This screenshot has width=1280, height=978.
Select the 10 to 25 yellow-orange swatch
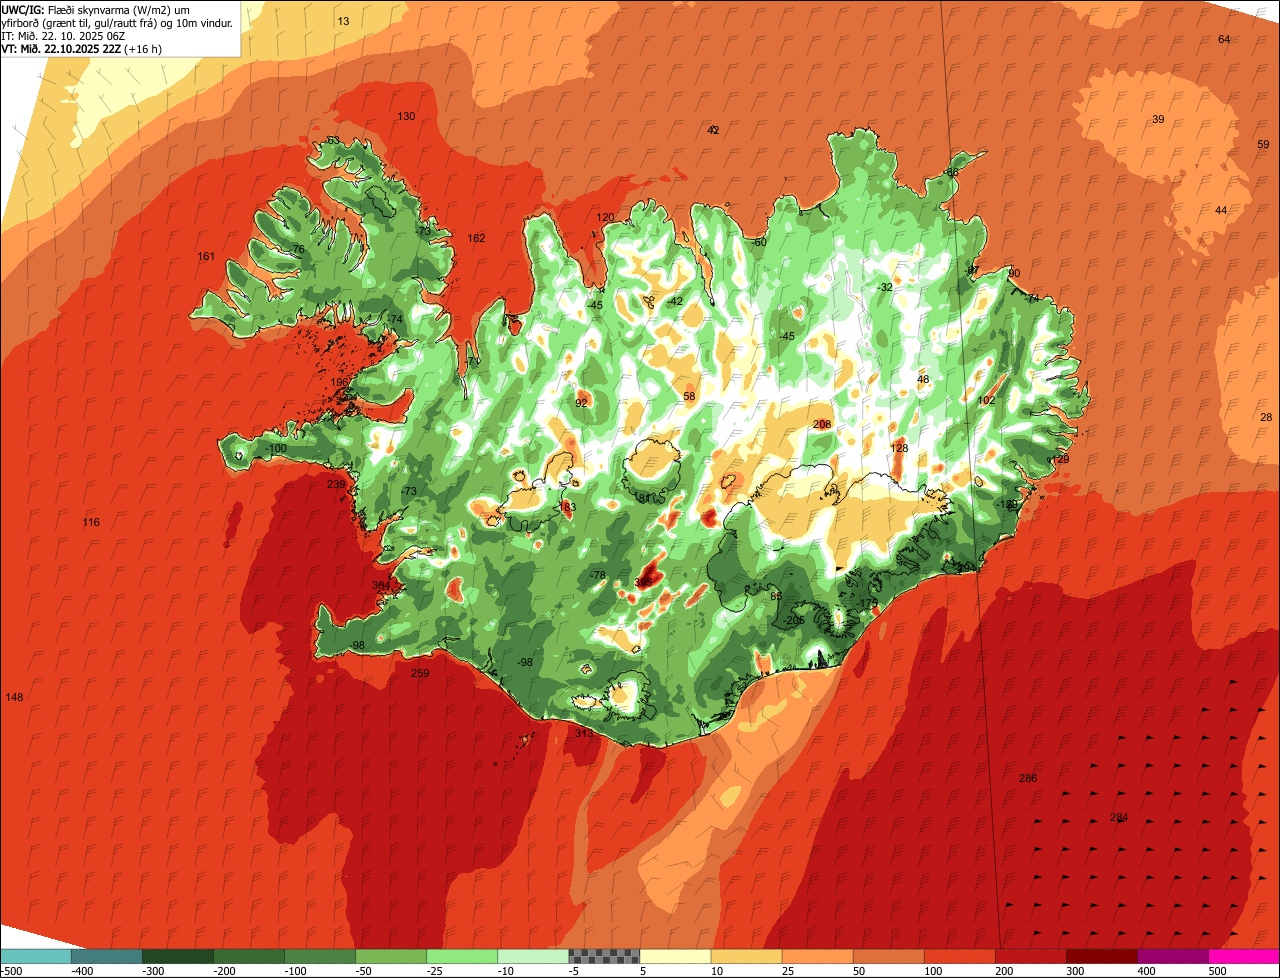tap(745, 955)
